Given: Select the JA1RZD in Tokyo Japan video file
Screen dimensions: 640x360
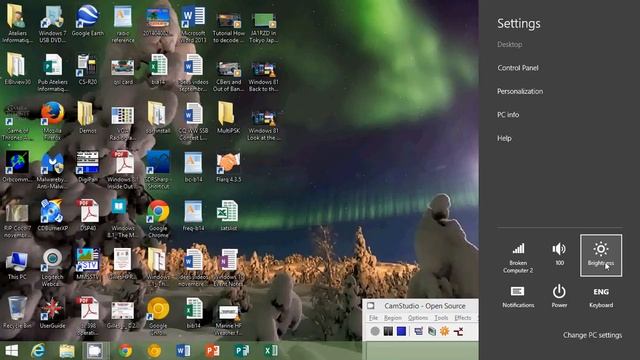Looking at the screenshot, I should click(x=264, y=27).
